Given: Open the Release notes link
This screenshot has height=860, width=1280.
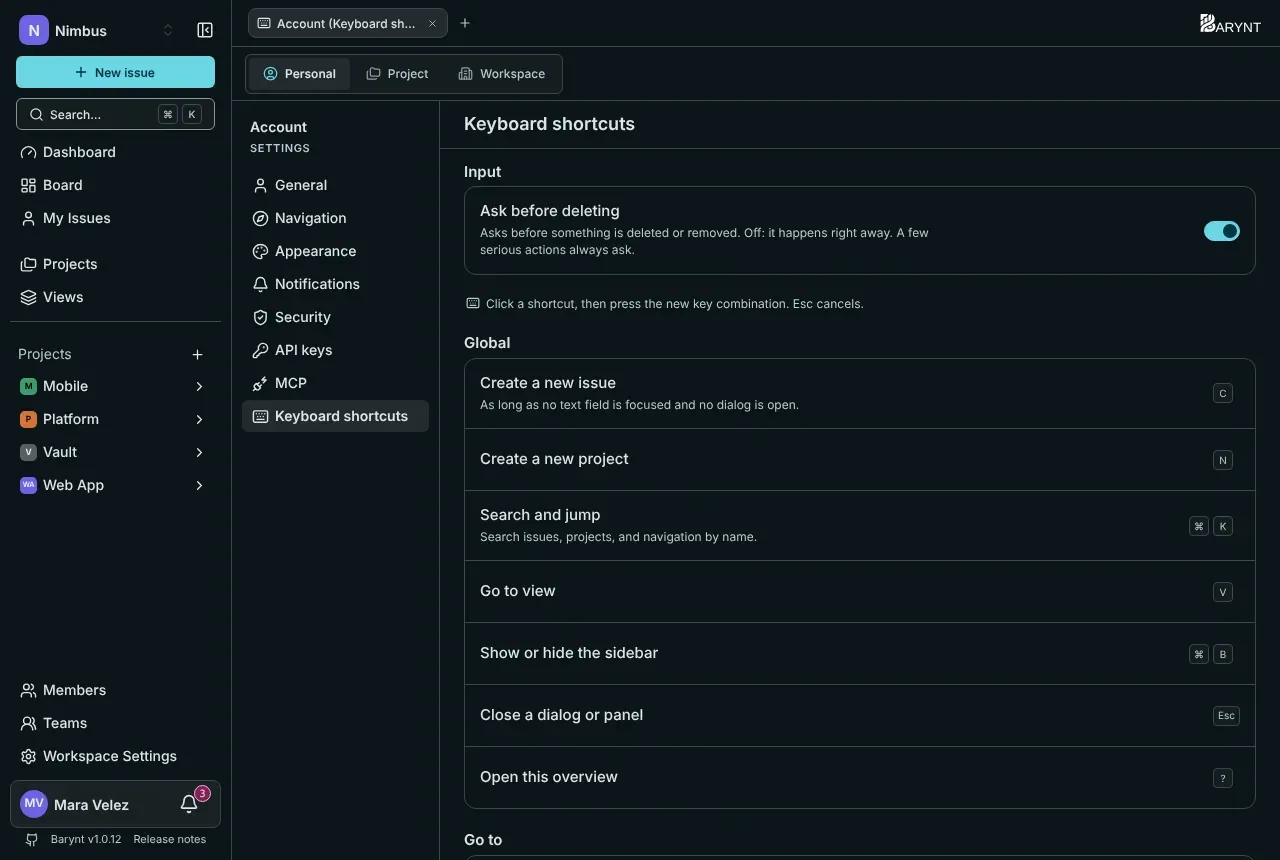Looking at the screenshot, I should [170, 839].
